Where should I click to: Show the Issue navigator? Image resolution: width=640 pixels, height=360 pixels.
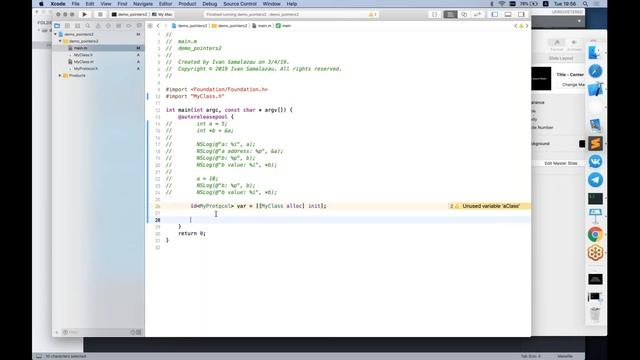[98, 26]
